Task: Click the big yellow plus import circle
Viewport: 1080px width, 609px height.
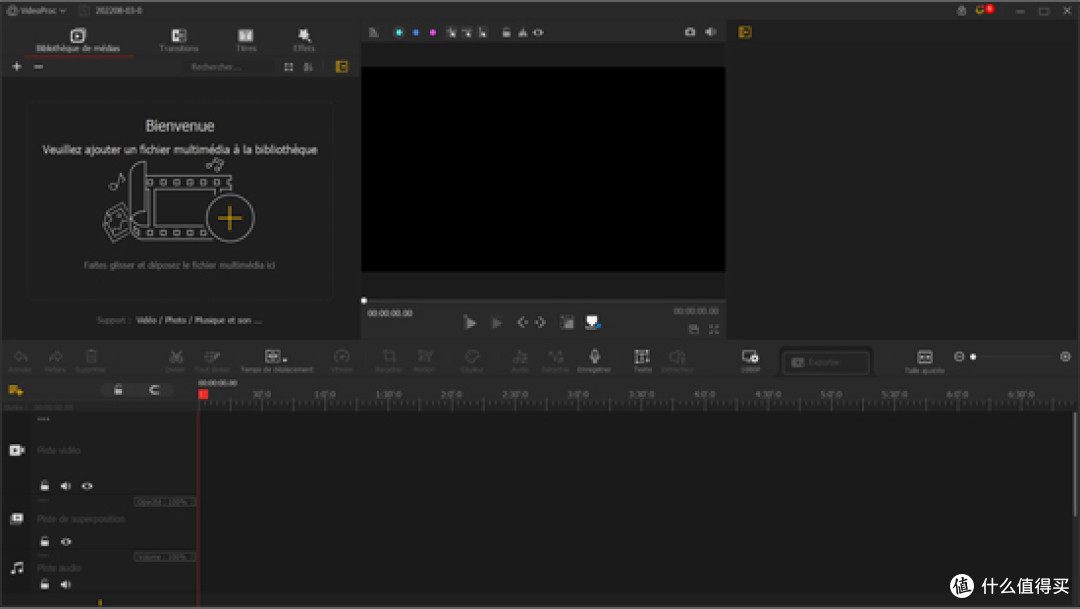Action: [x=230, y=218]
